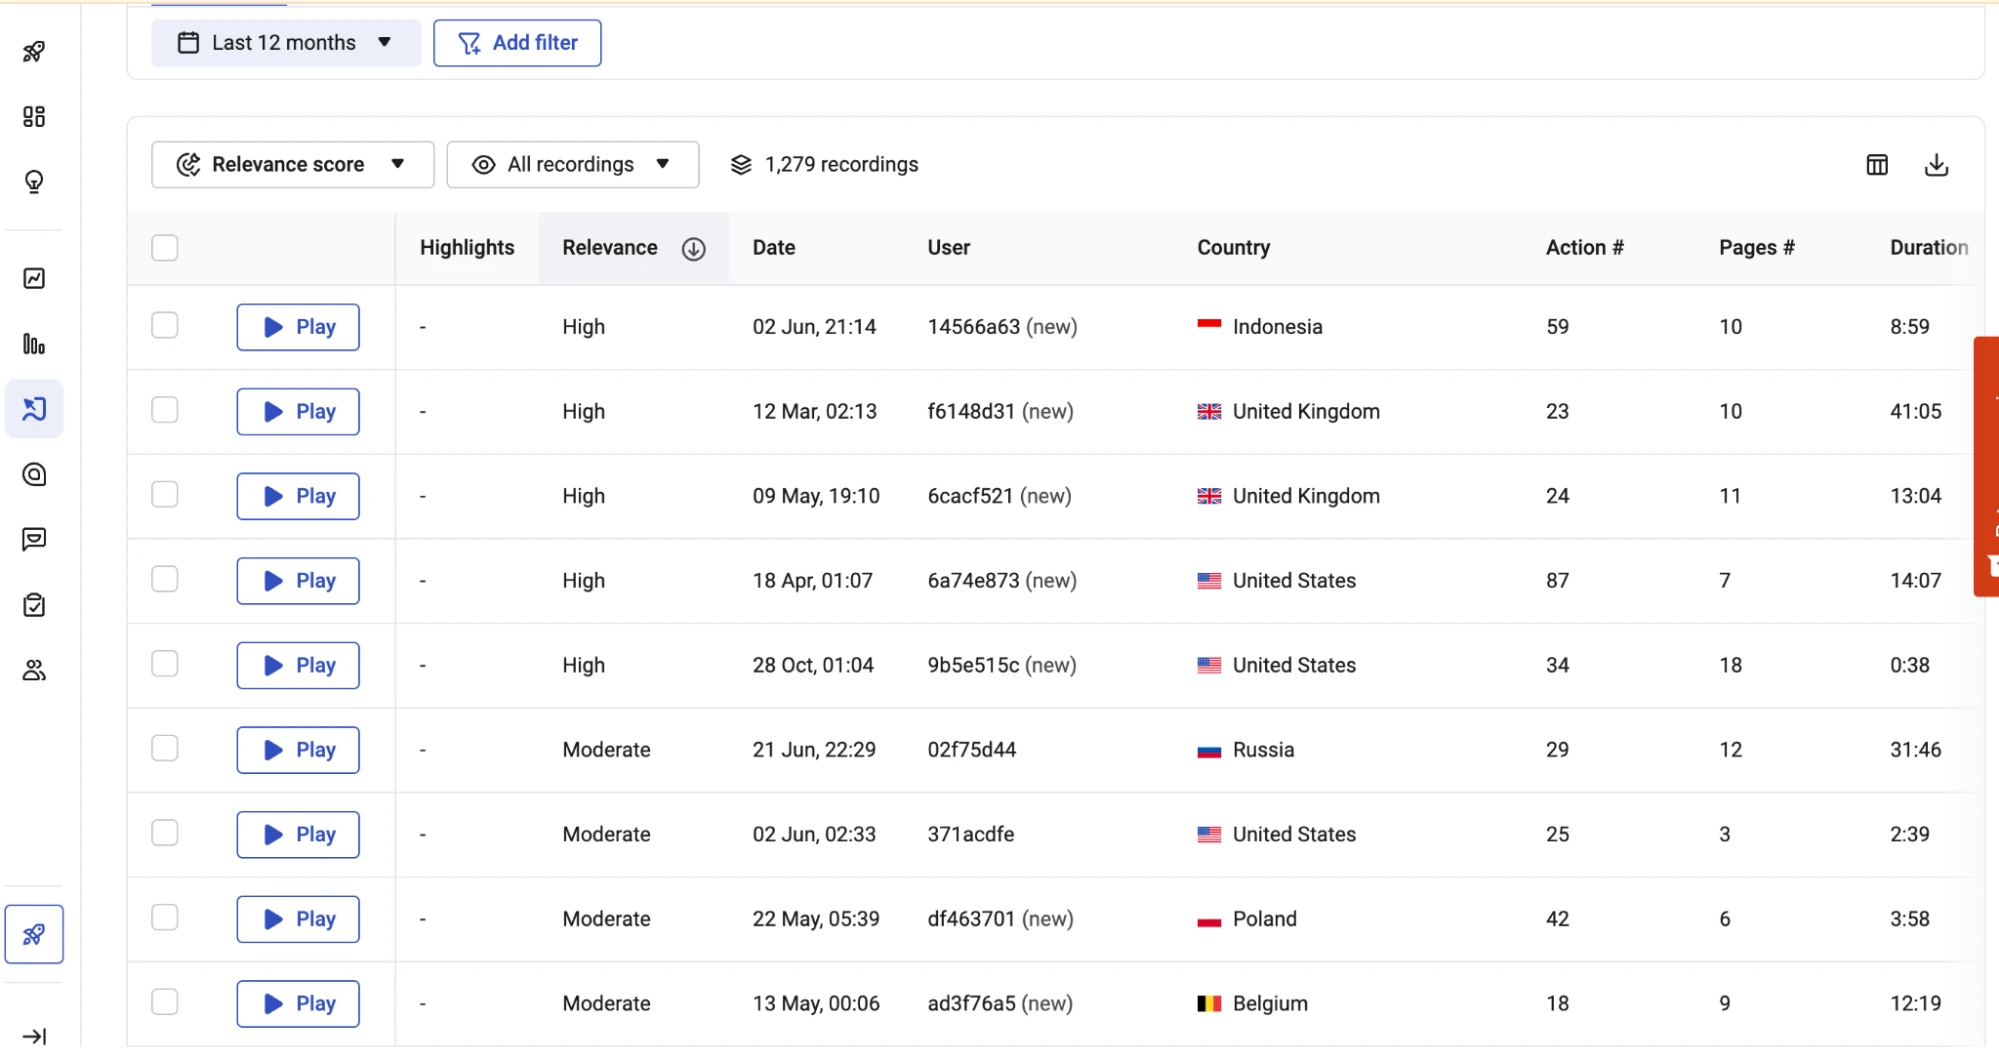Open the surveys clipboard icon in sidebar
The width and height of the screenshot is (1999, 1048).
tap(34, 605)
